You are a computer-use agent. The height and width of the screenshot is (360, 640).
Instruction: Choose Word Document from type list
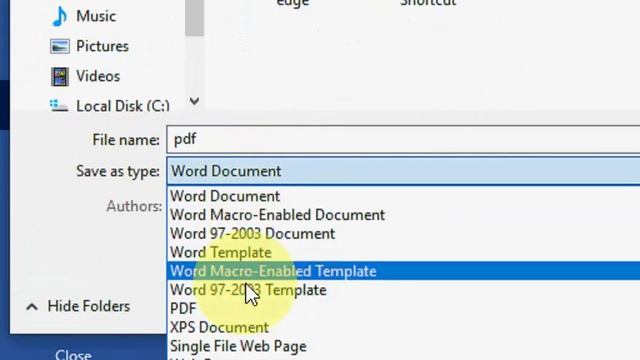(403, 196)
